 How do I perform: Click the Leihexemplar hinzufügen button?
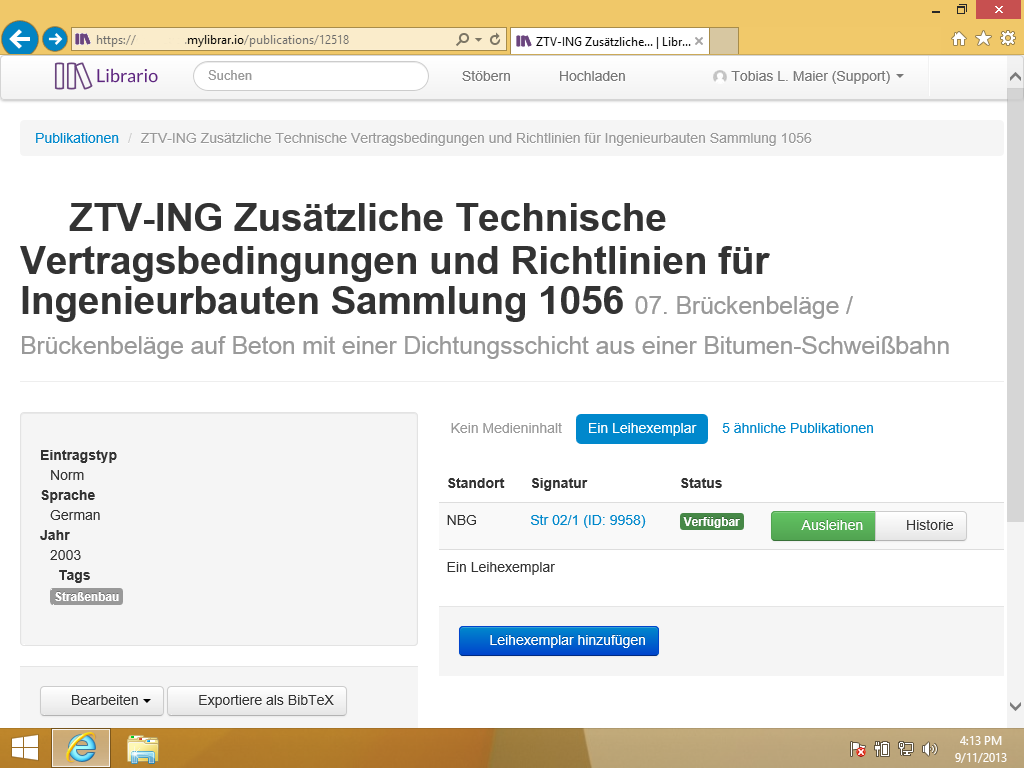[558, 641]
